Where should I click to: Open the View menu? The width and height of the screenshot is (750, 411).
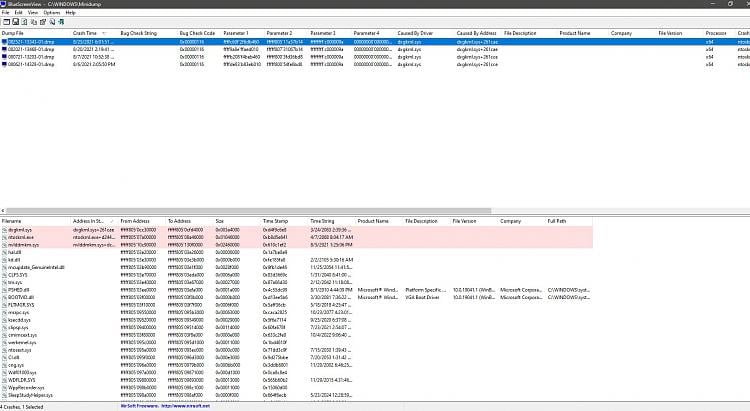pos(33,12)
